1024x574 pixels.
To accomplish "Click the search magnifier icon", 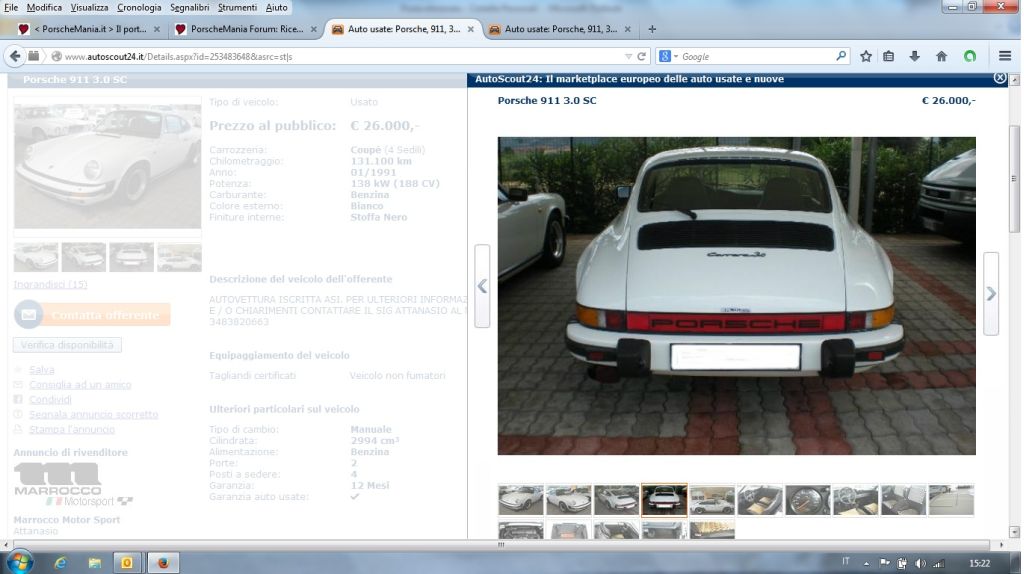I will click(x=841, y=56).
